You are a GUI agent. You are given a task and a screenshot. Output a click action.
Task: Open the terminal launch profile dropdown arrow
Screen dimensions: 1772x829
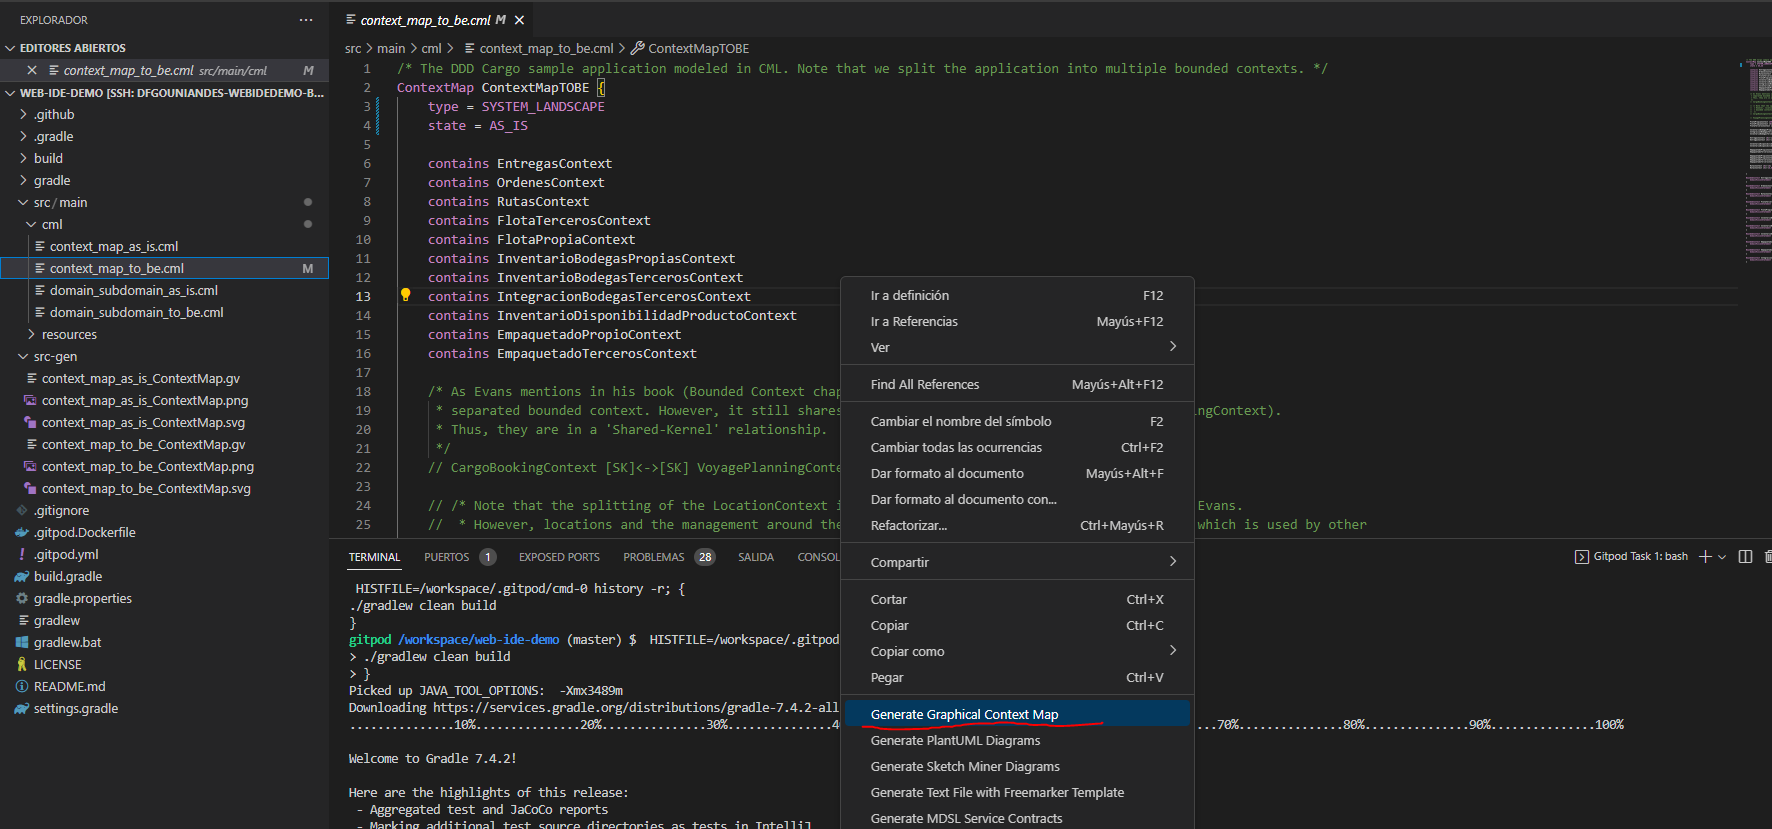click(1722, 557)
